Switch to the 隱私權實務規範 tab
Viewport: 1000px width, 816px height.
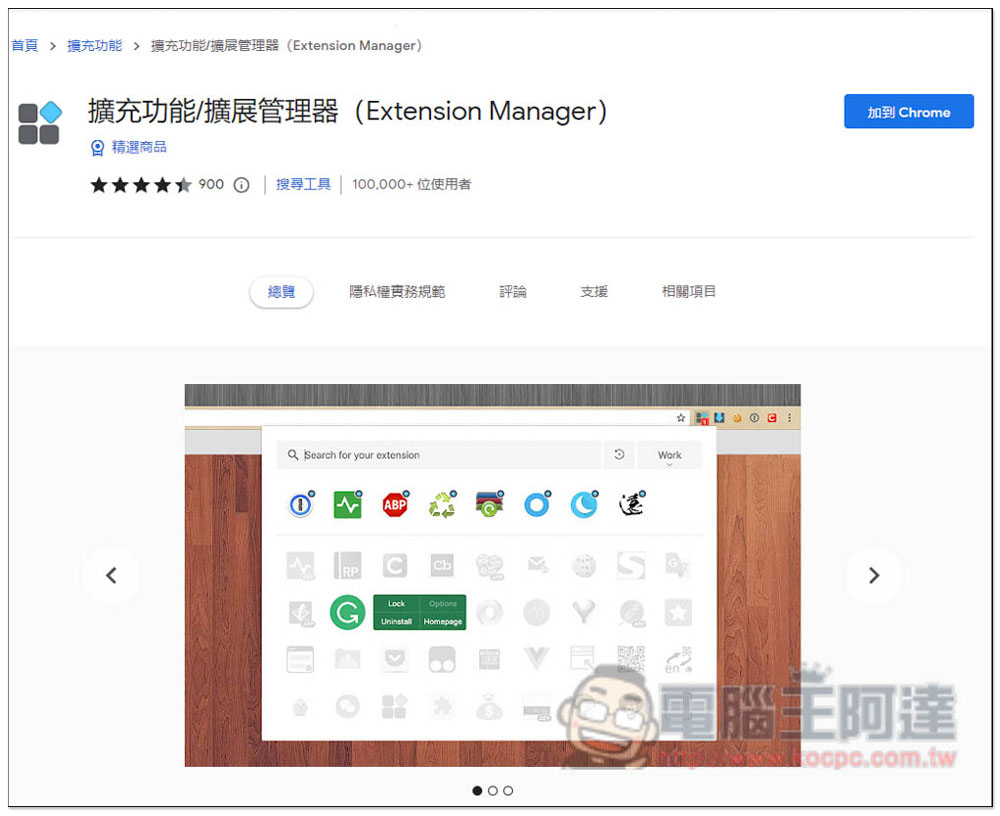(397, 292)
